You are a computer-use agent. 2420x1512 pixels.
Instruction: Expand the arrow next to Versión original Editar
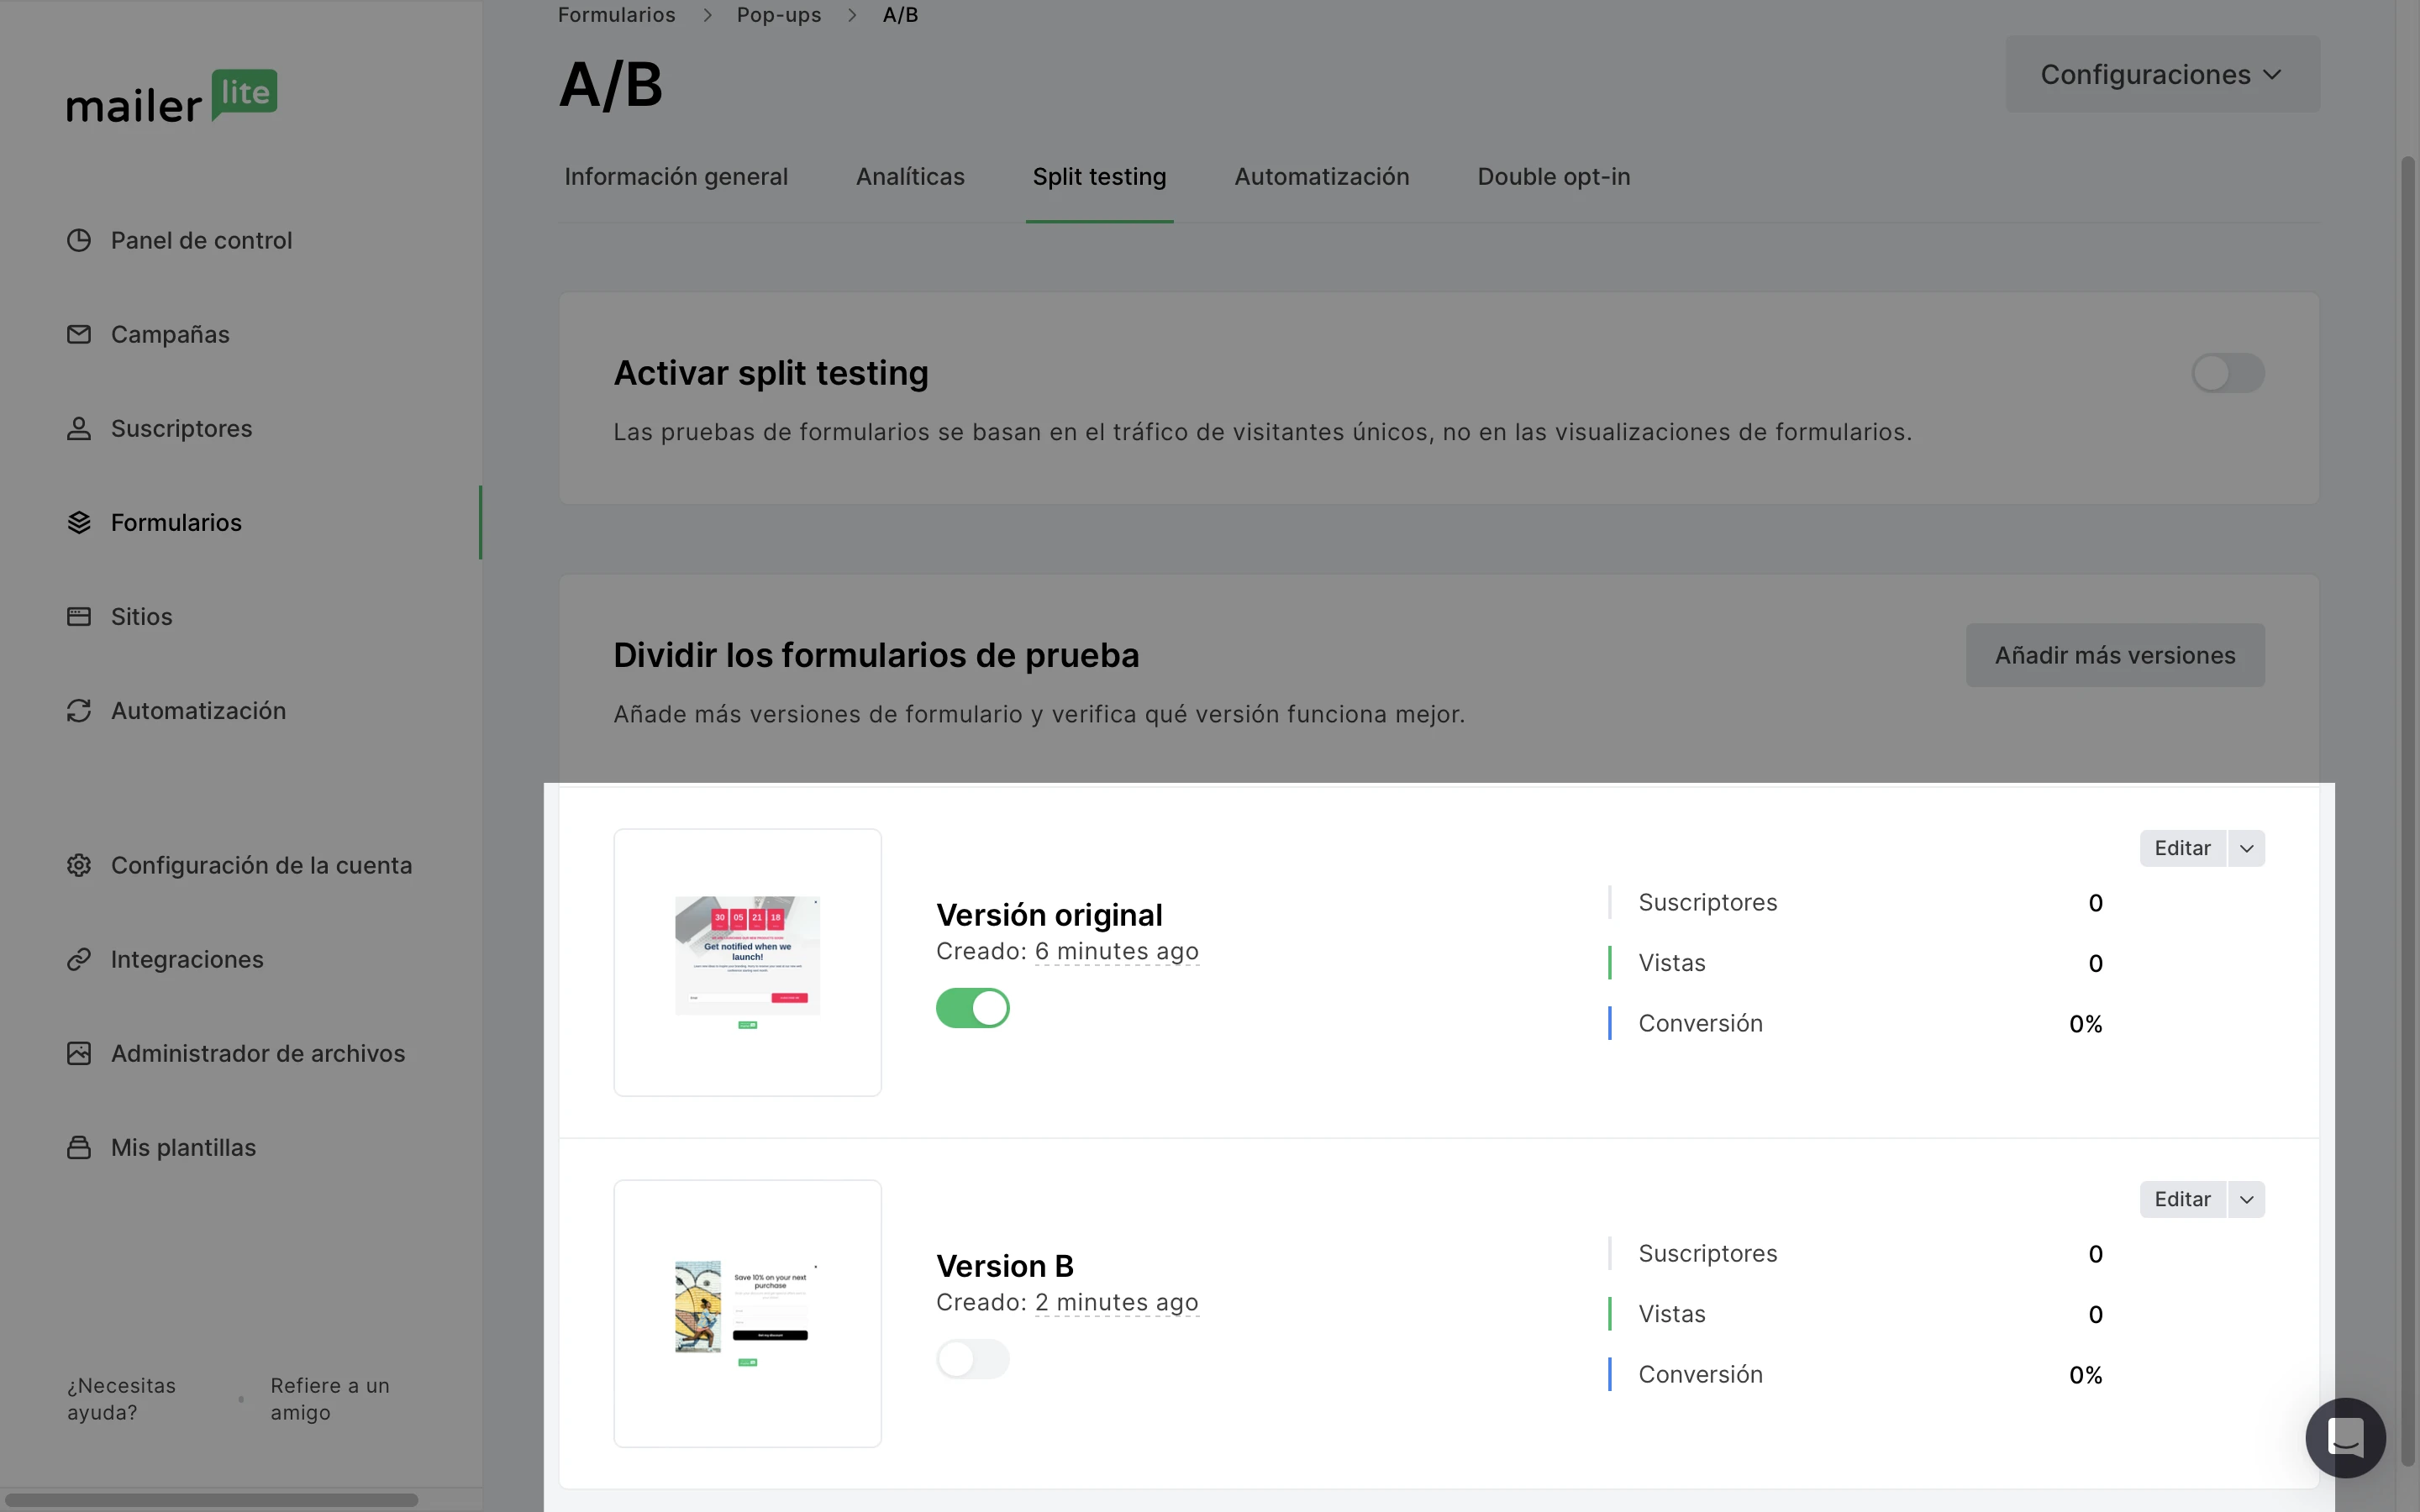pyautogui.click(x=2246, y=848)
